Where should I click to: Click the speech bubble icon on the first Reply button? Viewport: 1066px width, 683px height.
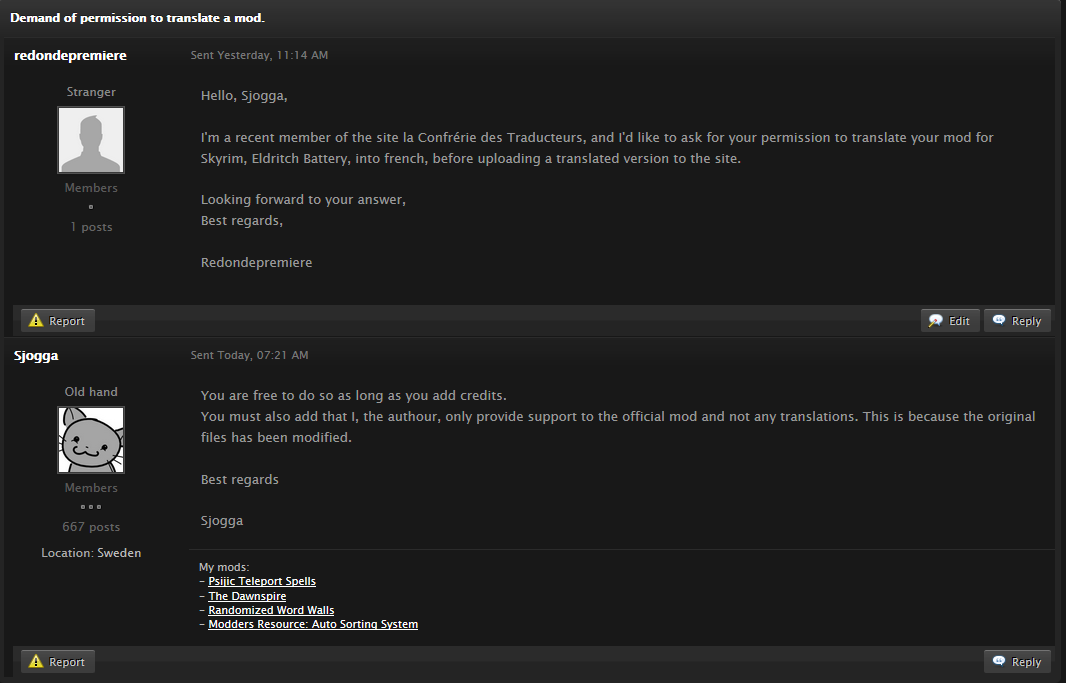pyautogui.click(x=999, y=321)
